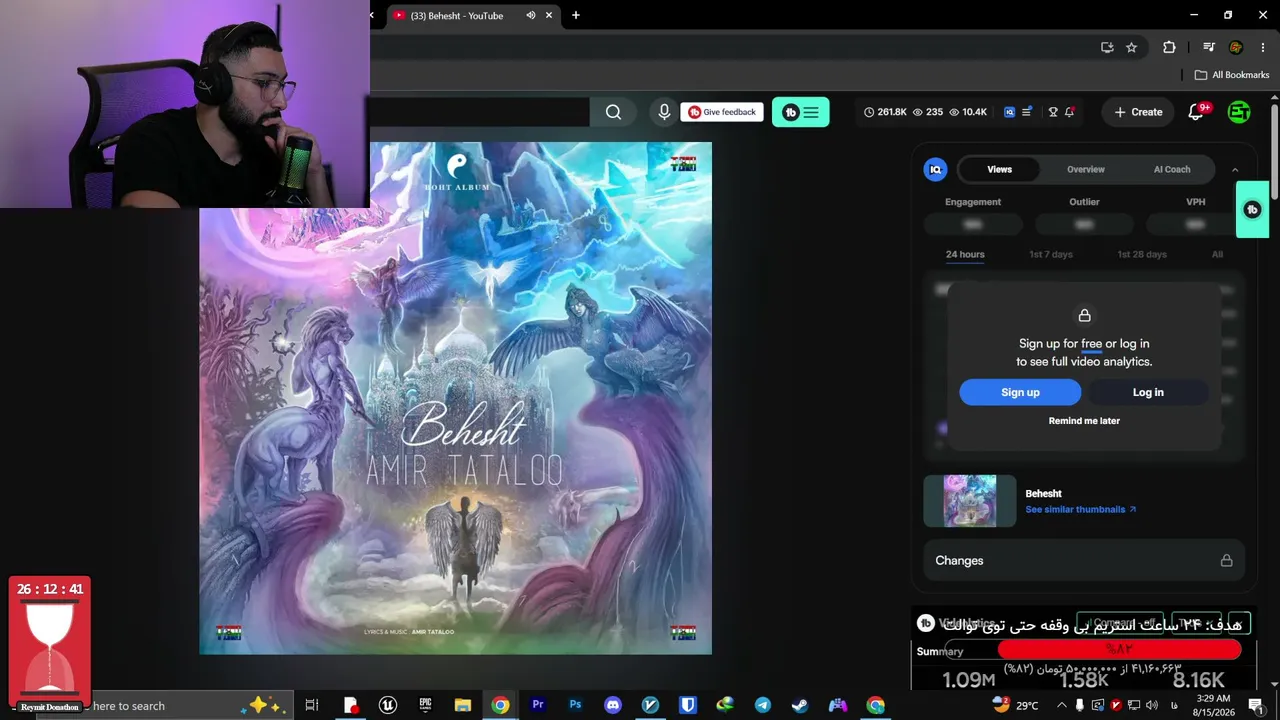This screenshot has width=1280, height=720.
Task: Open Photoshop from the taskbar
Action: tap(575, 705)
